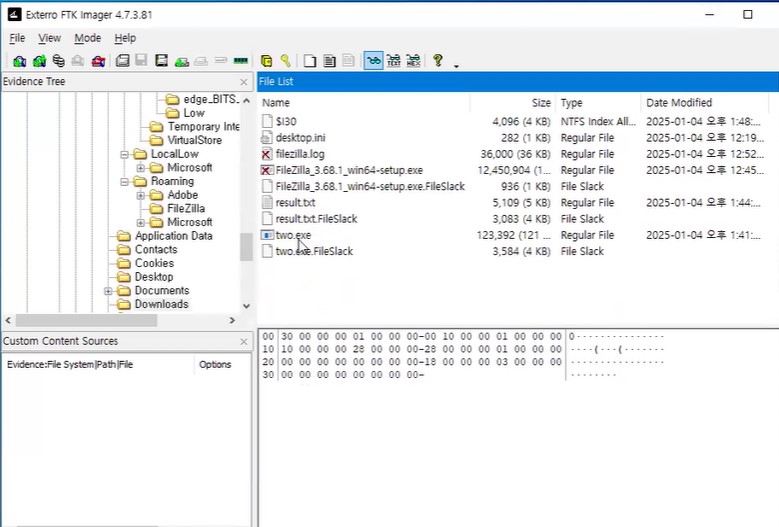
Task: Click the Capture Memory chip icon
Action: (x=241, y=61)
